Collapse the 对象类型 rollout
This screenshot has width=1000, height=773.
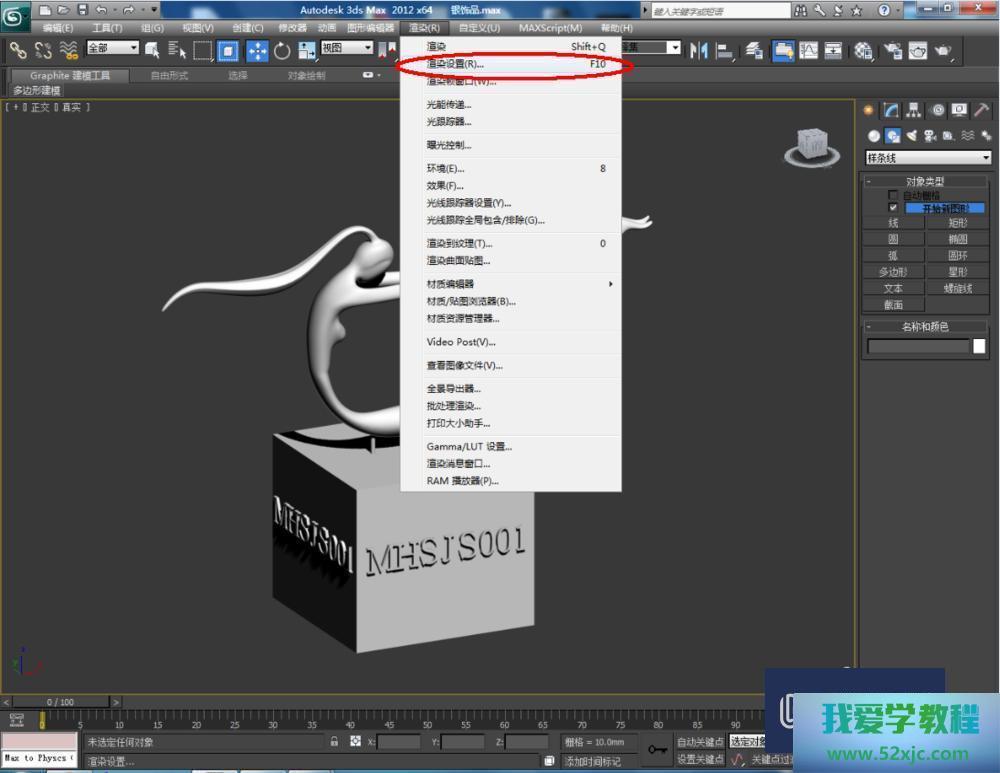click(x=925, y=182)
